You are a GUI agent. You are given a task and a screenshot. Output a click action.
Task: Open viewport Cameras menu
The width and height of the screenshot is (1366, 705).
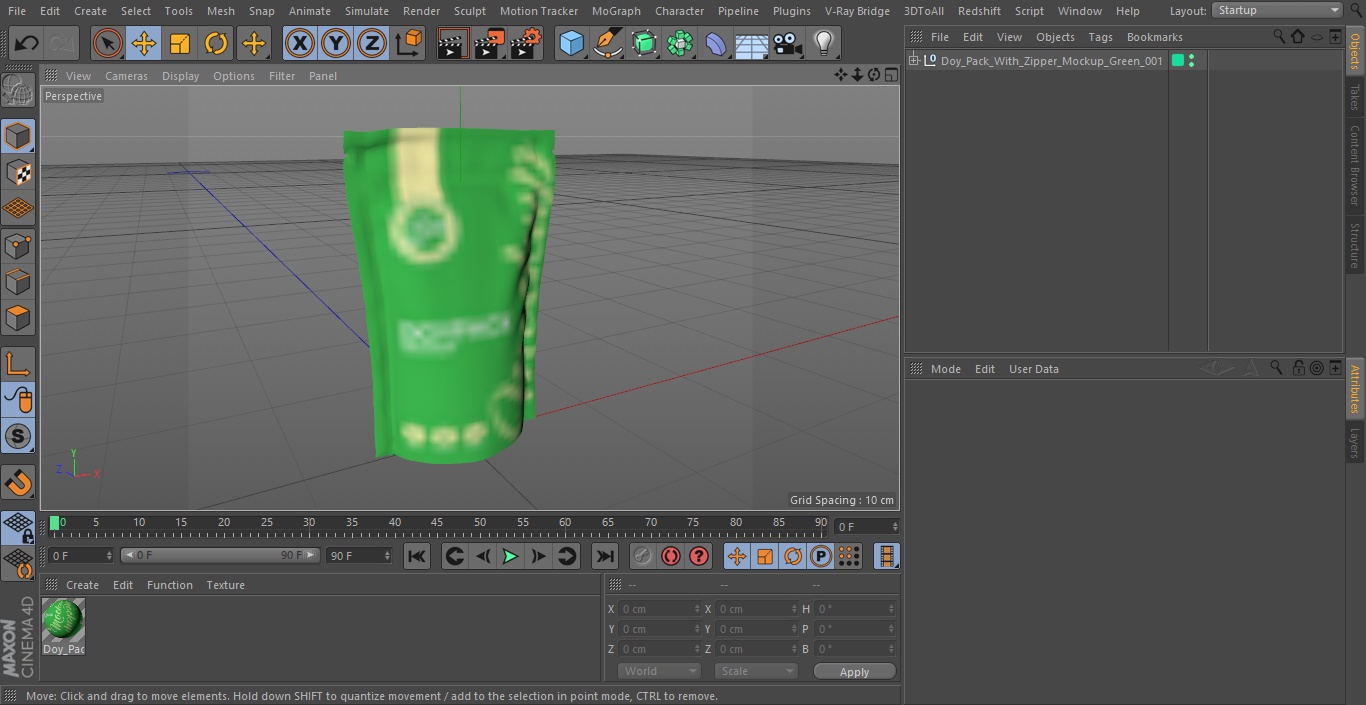click(x=126, y=76)
